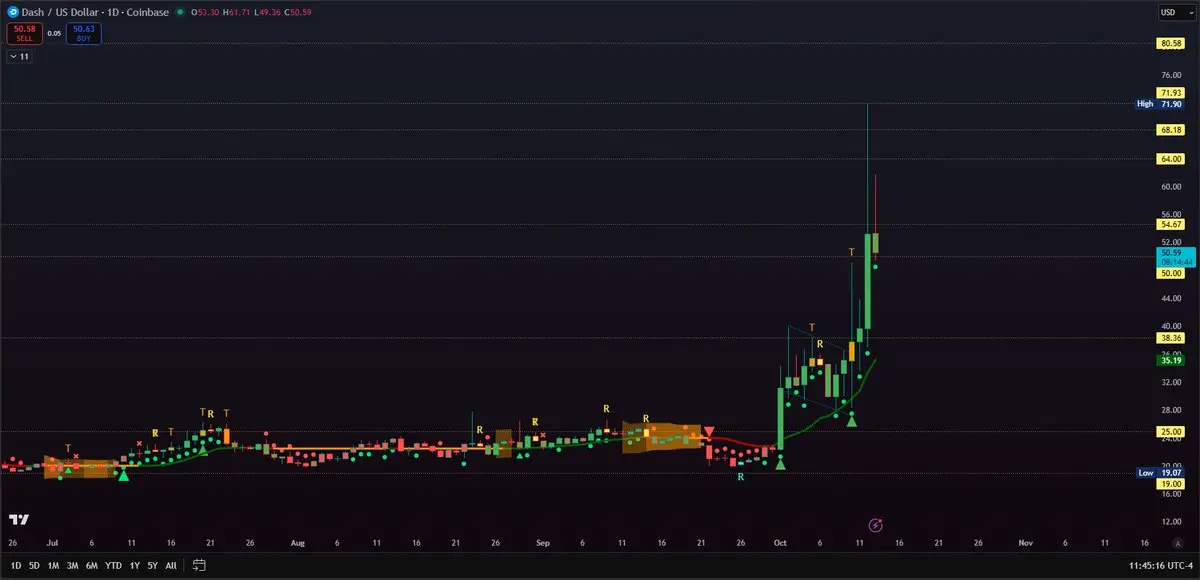Image resolution: width=1200 pixels, height=580 pixels.
Task: Click the 64.00 yellow price level label
Action: (x=1170, y=159)
